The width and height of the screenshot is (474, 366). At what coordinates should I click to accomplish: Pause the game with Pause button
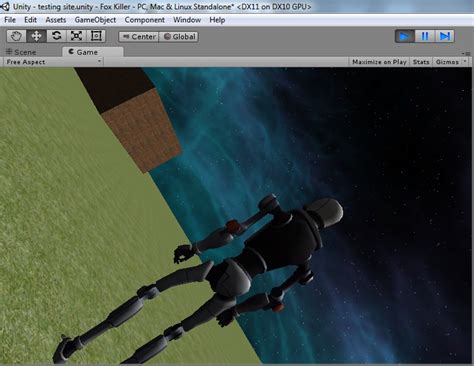[x=425, y=36]
